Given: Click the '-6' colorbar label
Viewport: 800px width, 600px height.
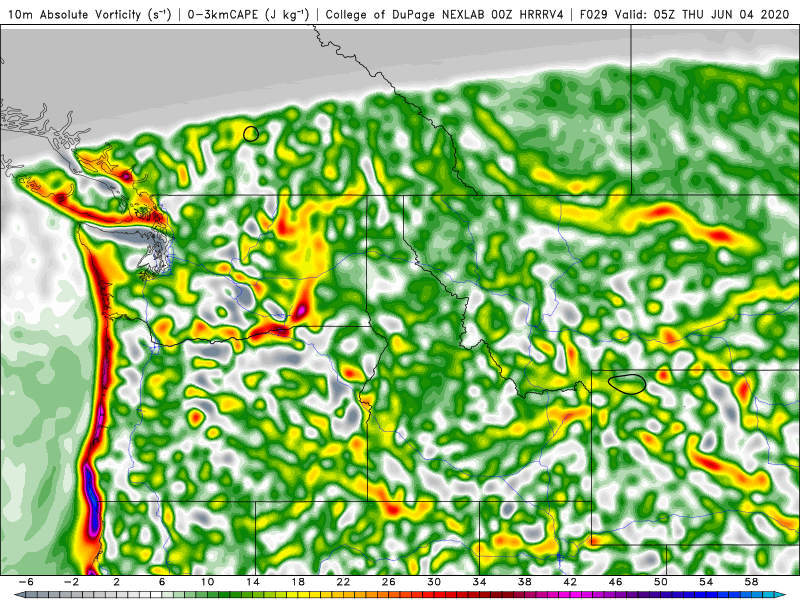Looking at the screenshot, I should coord(26,582).
